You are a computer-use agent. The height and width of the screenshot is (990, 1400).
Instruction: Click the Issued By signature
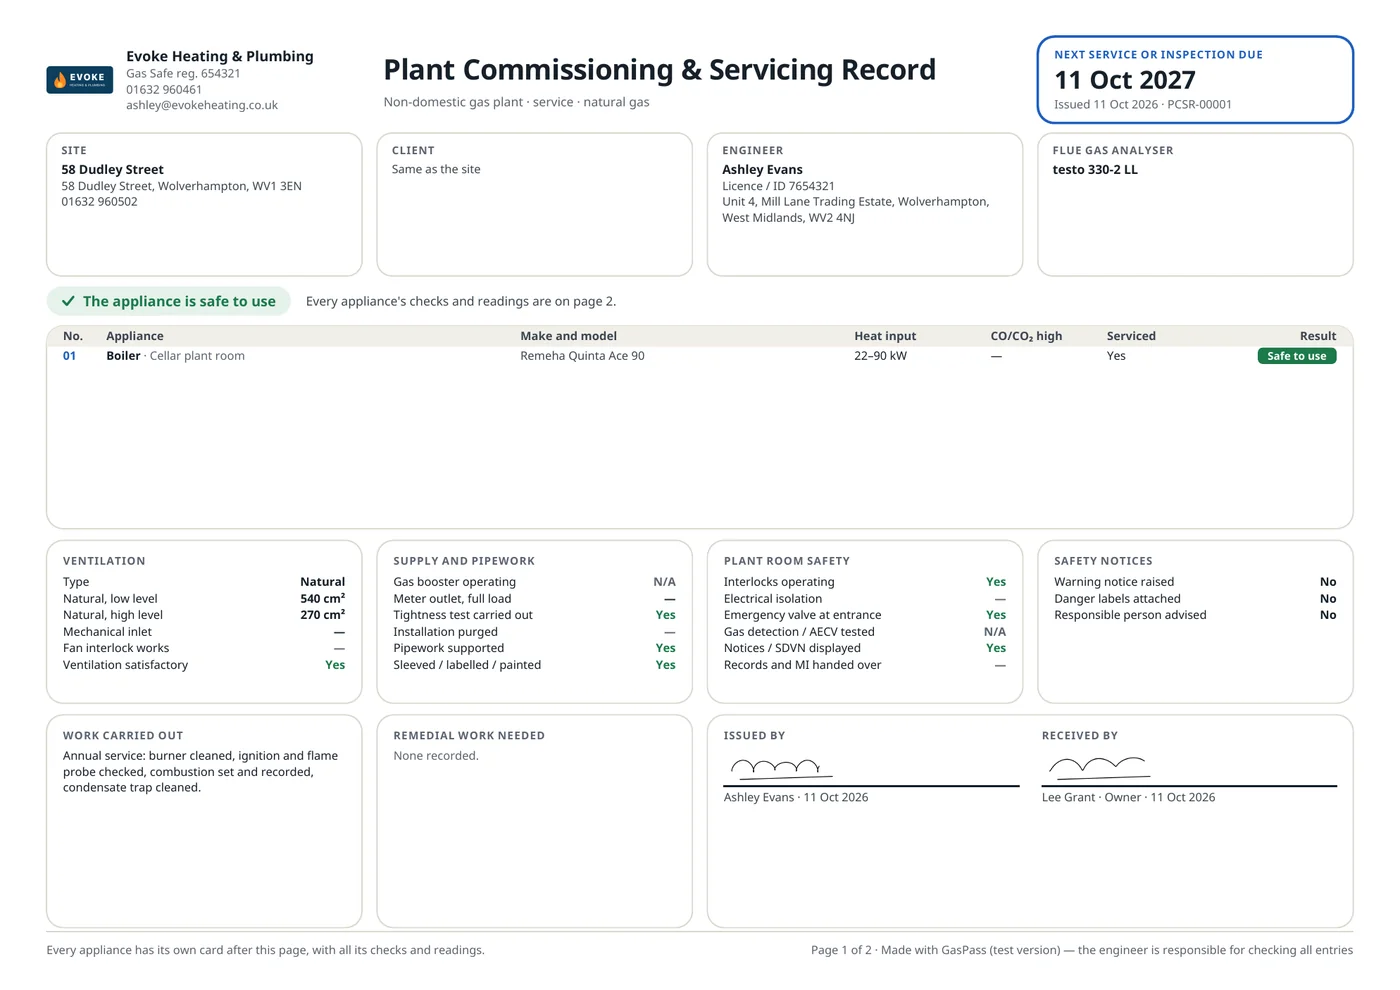point(781,768)
